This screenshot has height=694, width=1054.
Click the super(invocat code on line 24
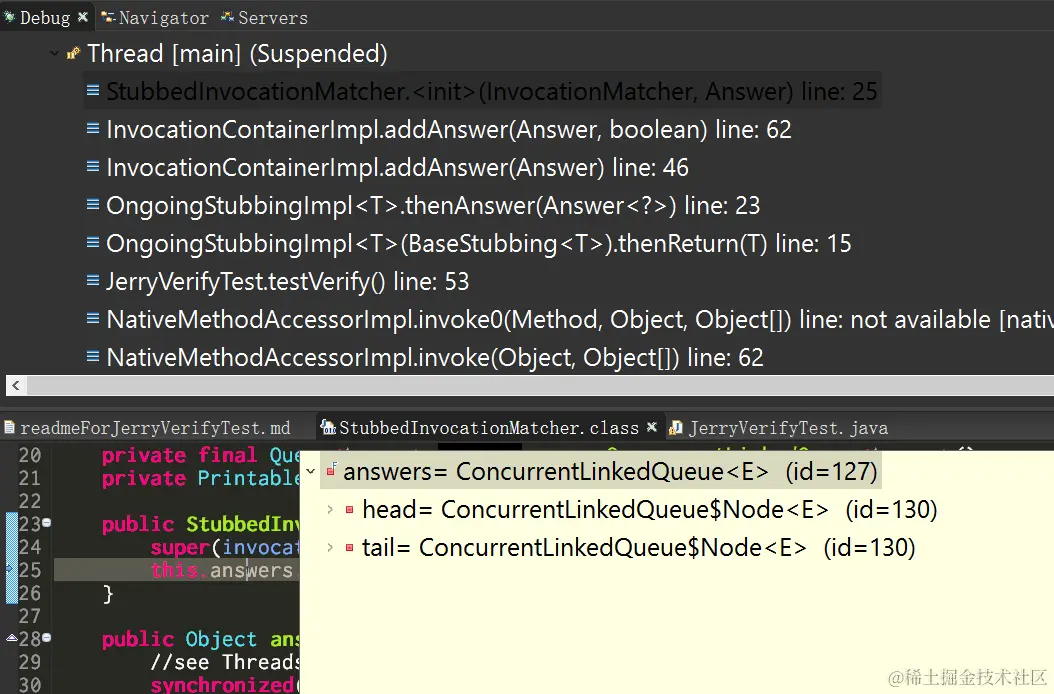(x=225, y=547)
